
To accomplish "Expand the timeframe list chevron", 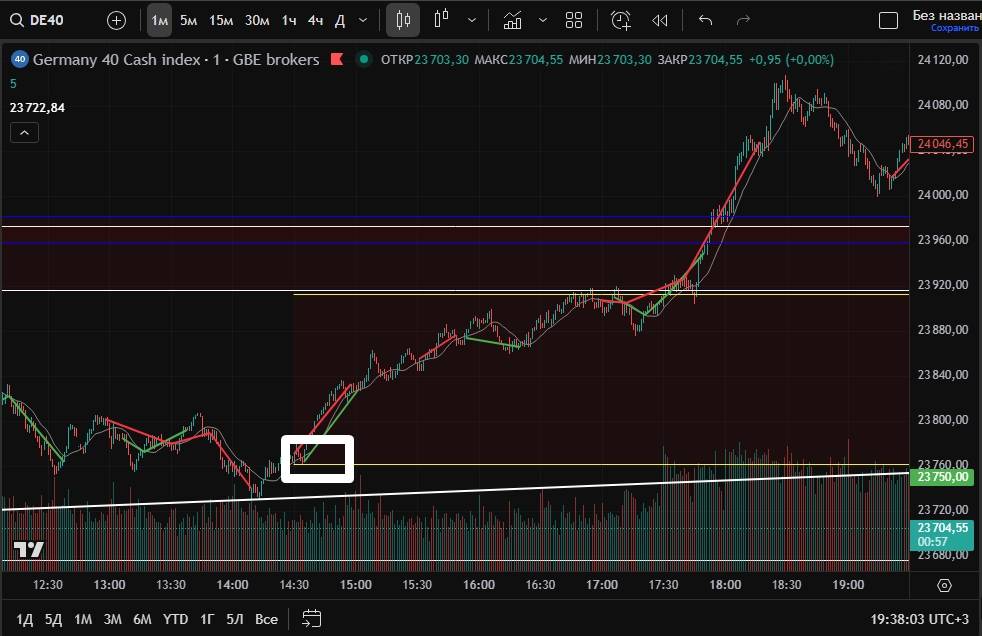I will click(362, 20).
